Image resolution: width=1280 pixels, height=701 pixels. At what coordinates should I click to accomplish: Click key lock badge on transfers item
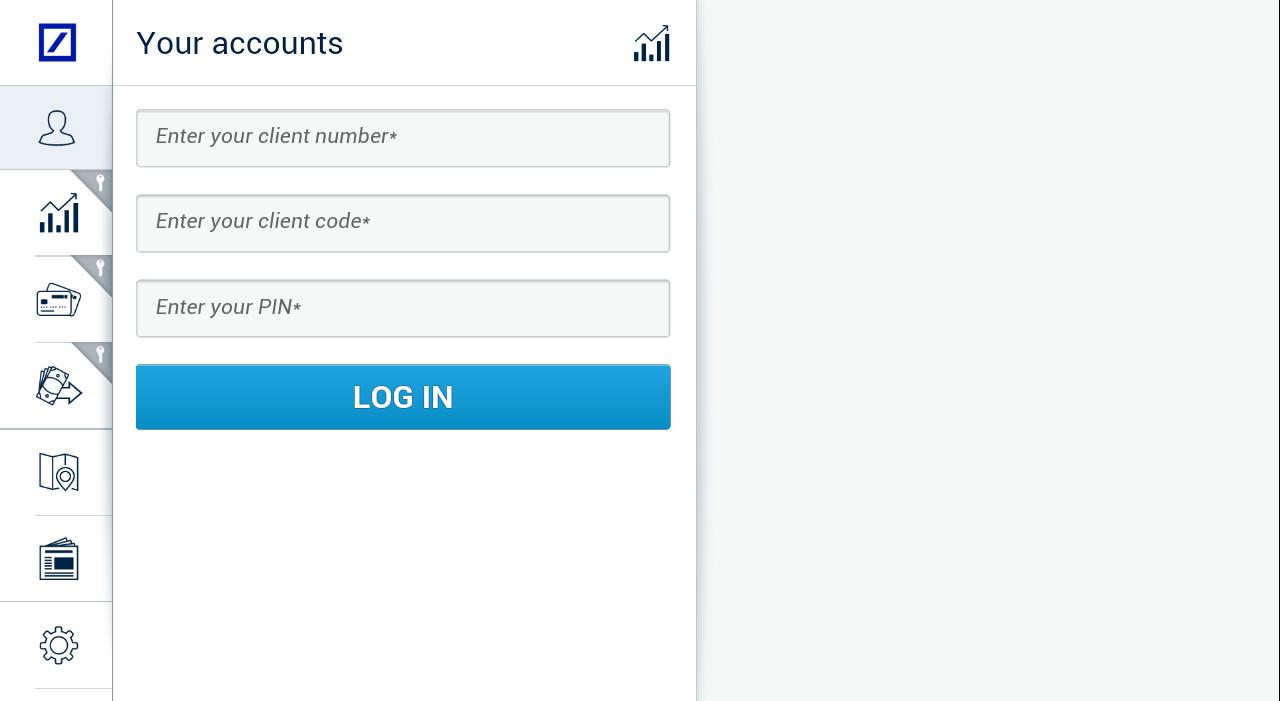point(100,354)
